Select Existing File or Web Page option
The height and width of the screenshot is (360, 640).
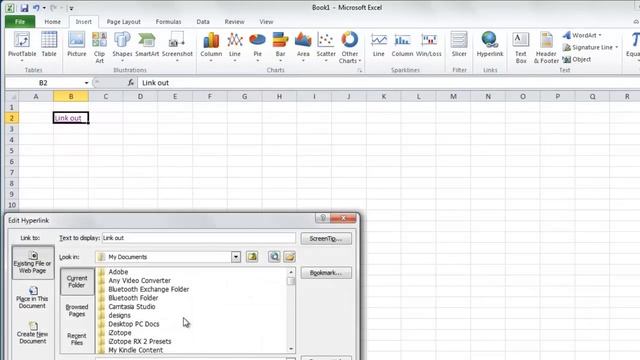point(33,262)
